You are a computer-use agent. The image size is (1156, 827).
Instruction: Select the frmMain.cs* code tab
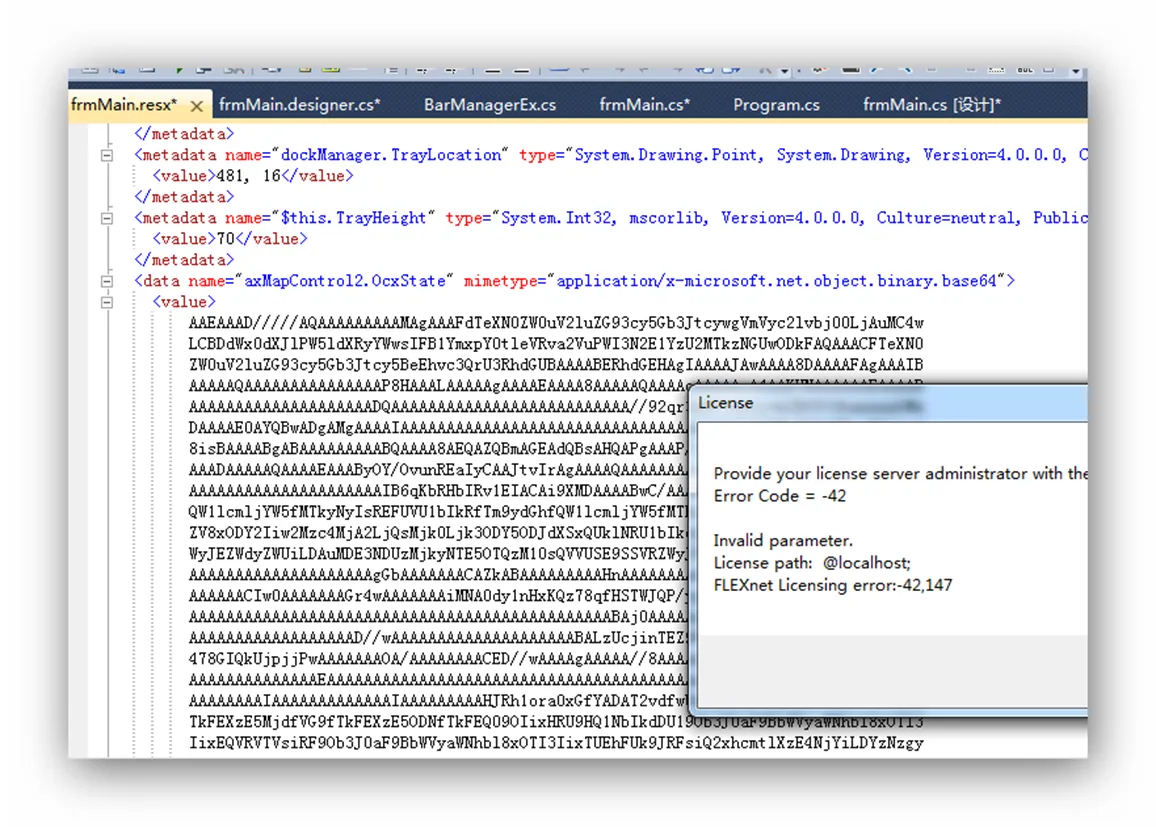coord(644,105)
